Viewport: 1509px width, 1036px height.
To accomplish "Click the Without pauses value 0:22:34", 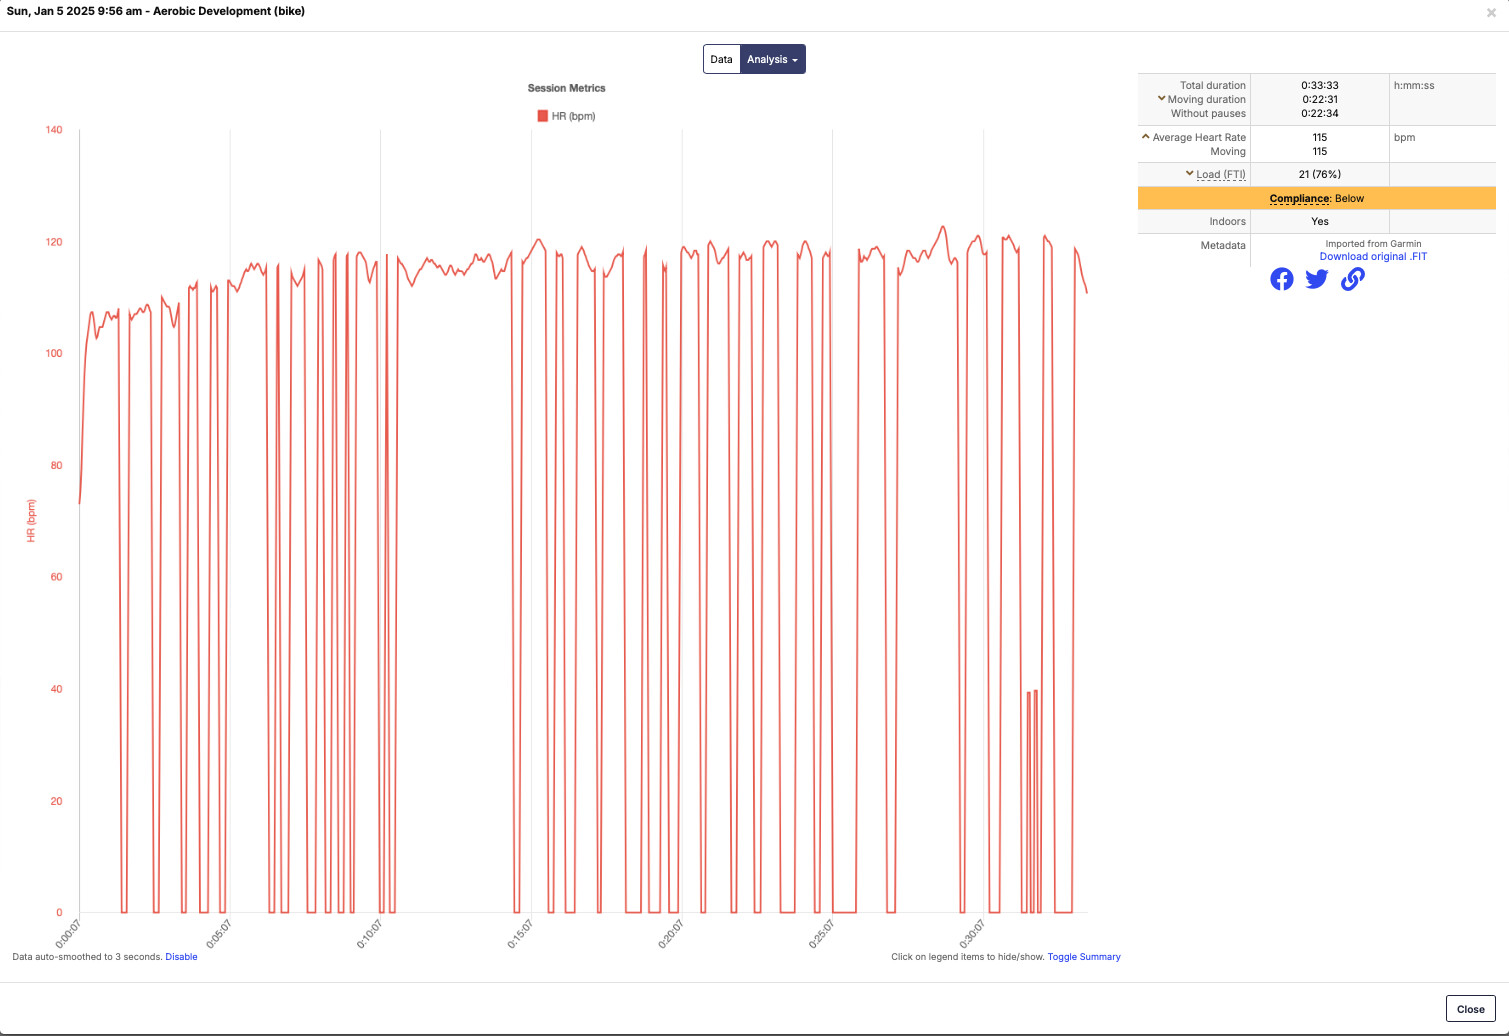I will [x=1320, y=113].
